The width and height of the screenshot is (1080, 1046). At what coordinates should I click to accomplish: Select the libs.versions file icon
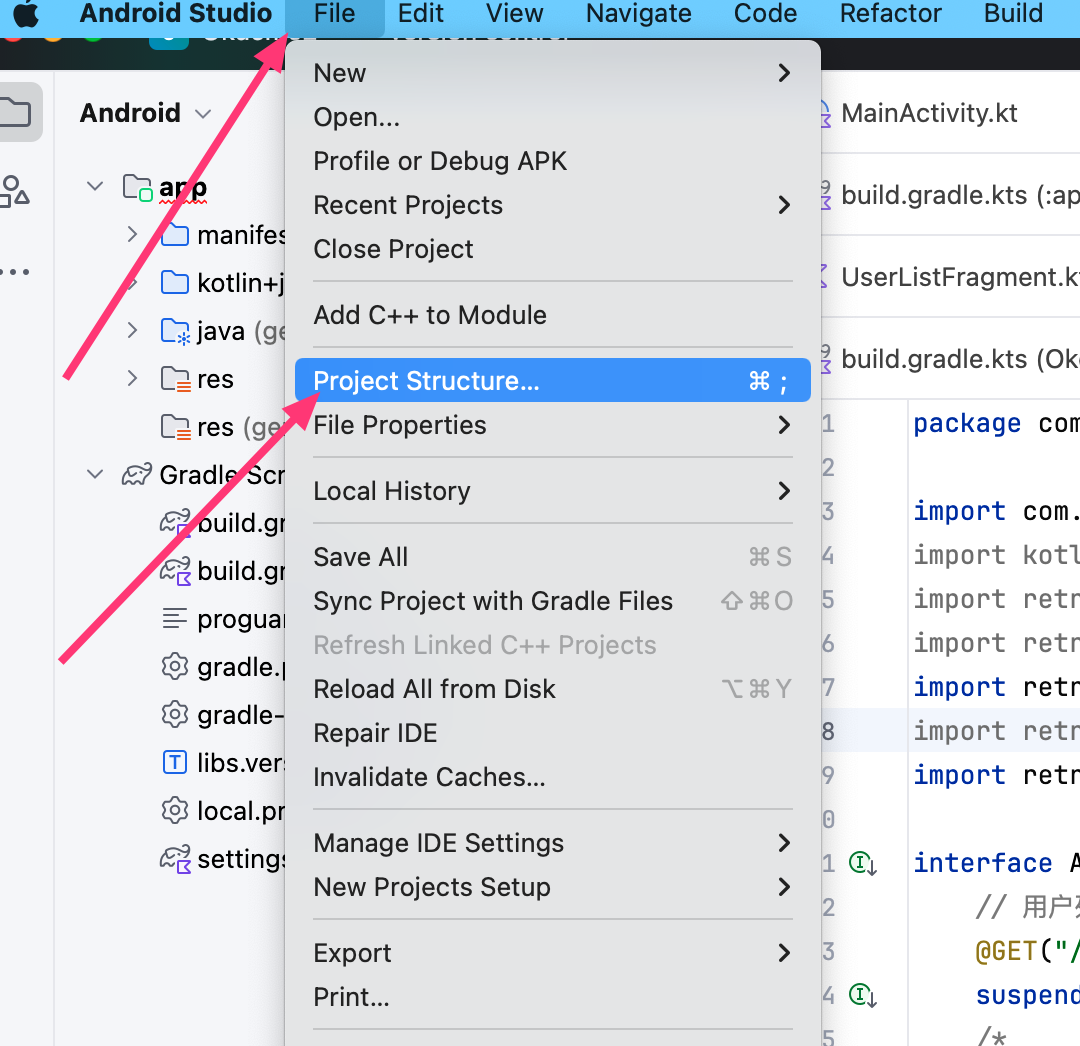click(175, 763)
